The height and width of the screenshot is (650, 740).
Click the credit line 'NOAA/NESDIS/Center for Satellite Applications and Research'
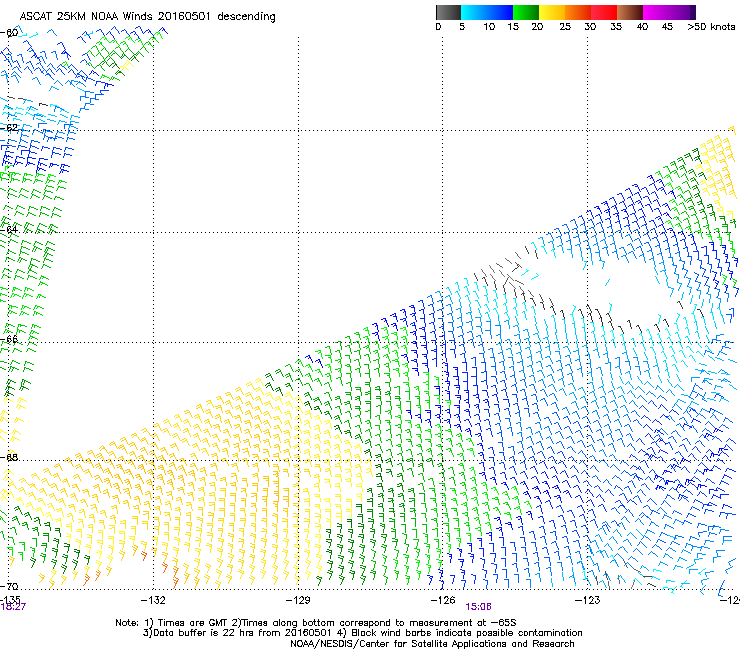432,644
